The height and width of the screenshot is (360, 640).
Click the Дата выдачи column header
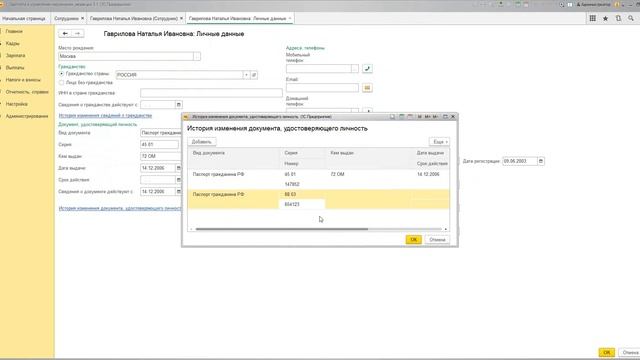[431, 153]
